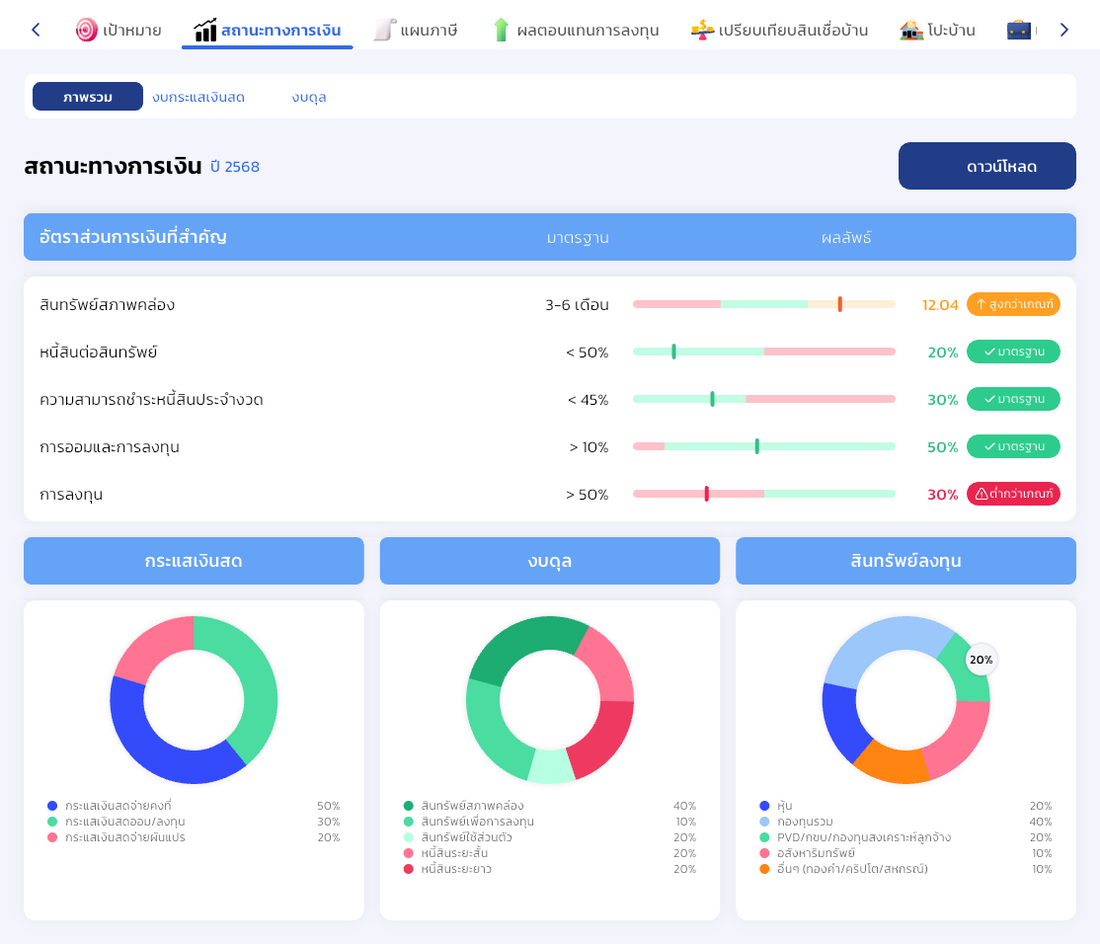Click the > 10% standard value
Viewport: 1100px width, 944px height.
click(x=589, y=447)
